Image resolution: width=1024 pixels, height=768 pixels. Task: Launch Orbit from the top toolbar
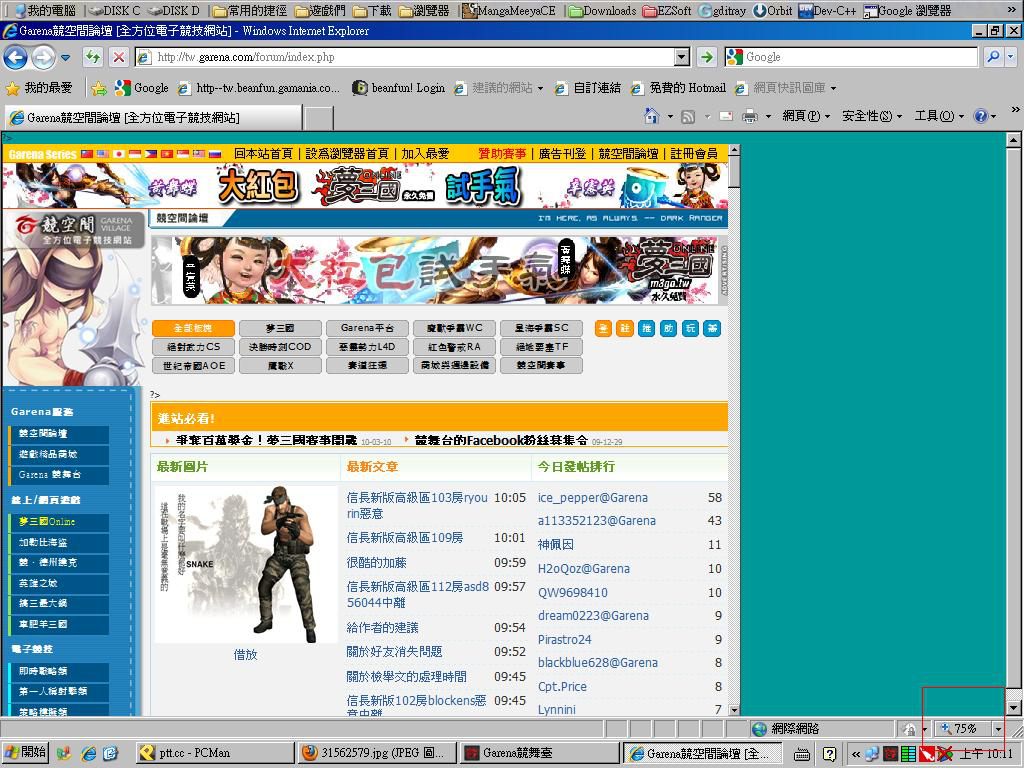(x=773, y=10)
